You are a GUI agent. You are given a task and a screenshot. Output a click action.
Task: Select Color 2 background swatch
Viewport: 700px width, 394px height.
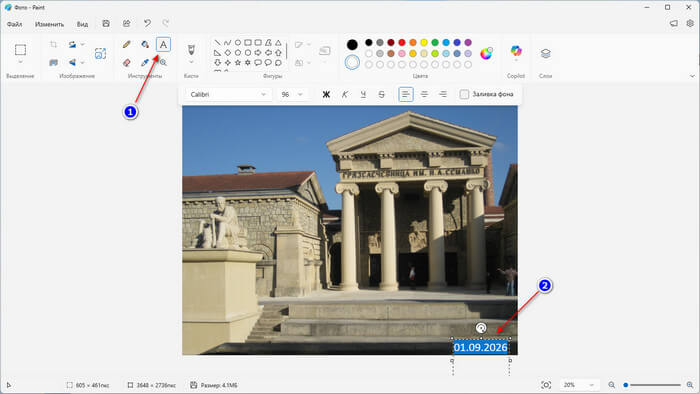point(352,62)
